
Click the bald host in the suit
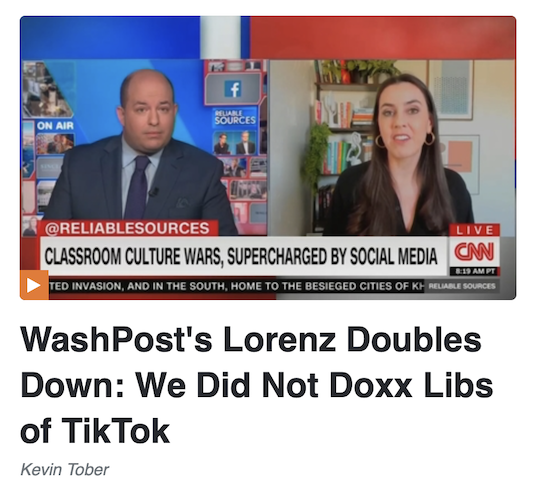tap(143, 150)
